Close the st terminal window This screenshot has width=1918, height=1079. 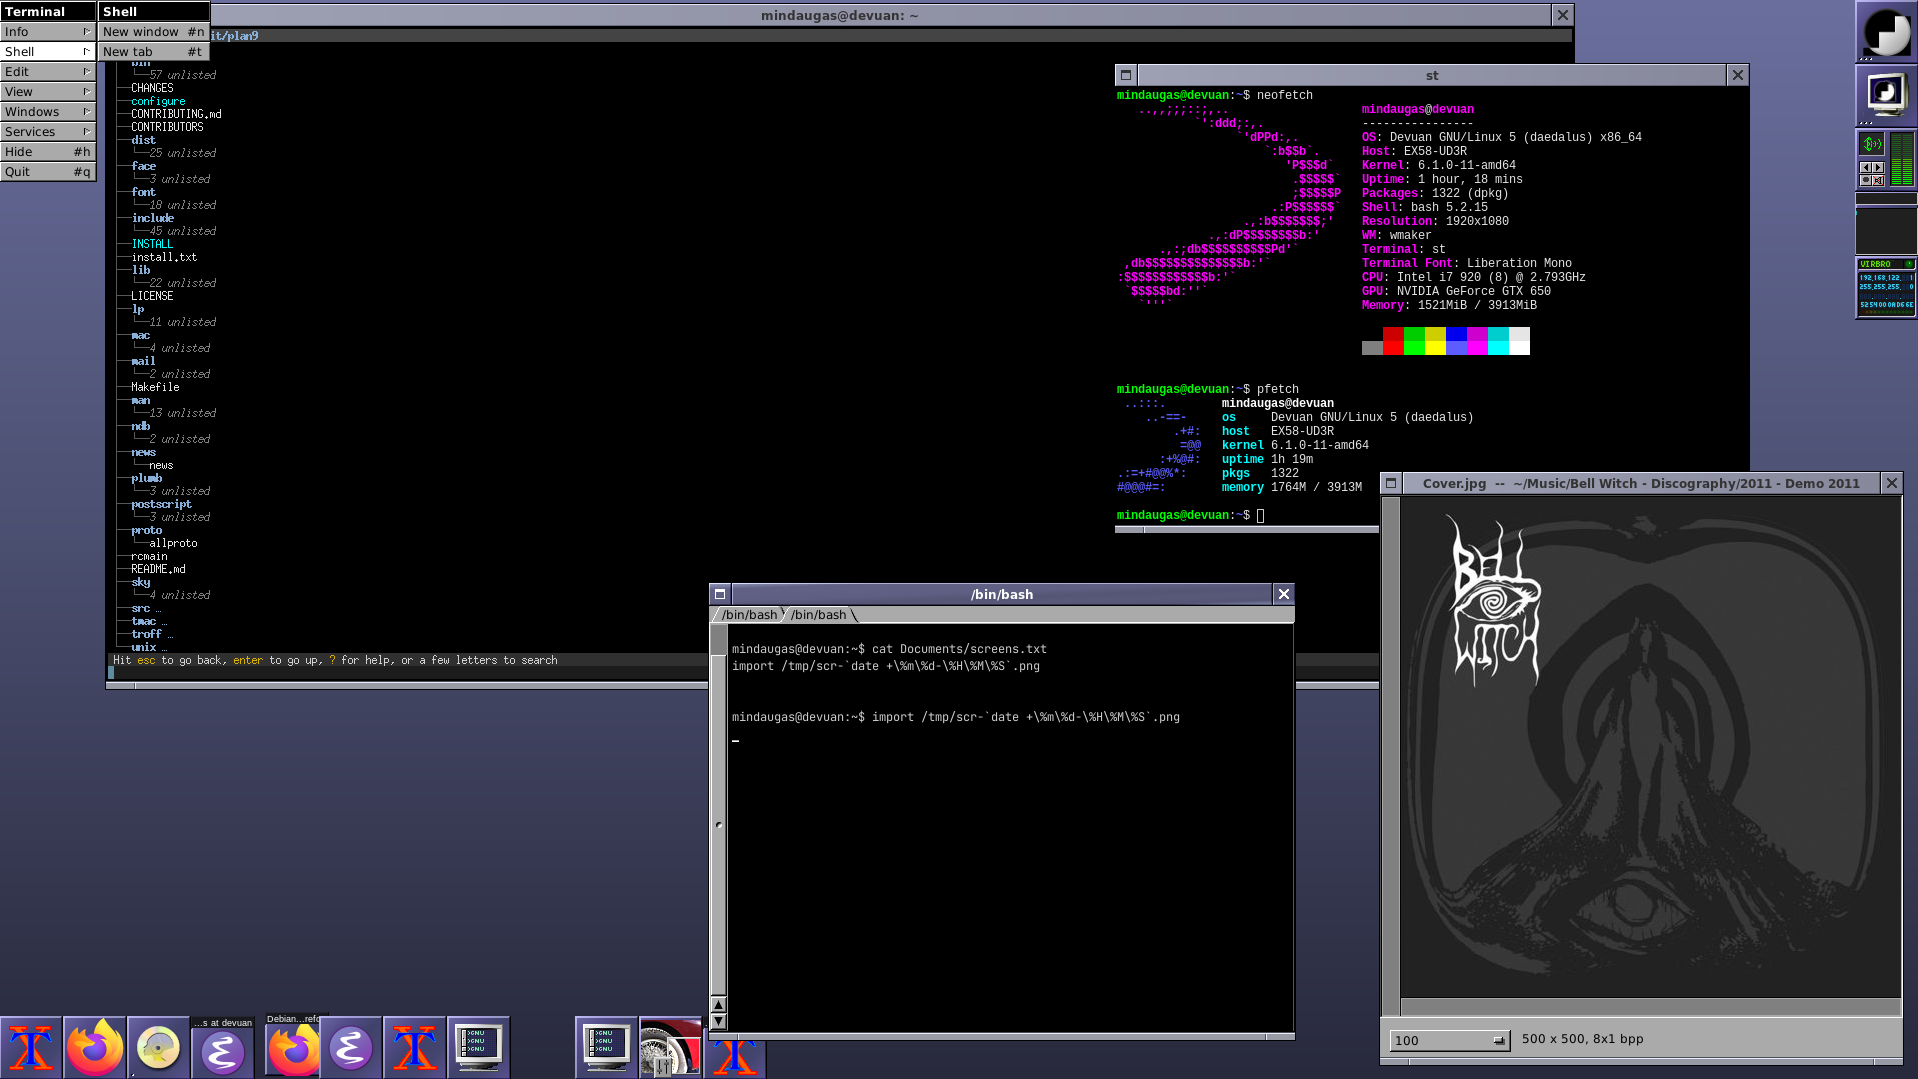pyautogui.click(x=1738, y=75)
